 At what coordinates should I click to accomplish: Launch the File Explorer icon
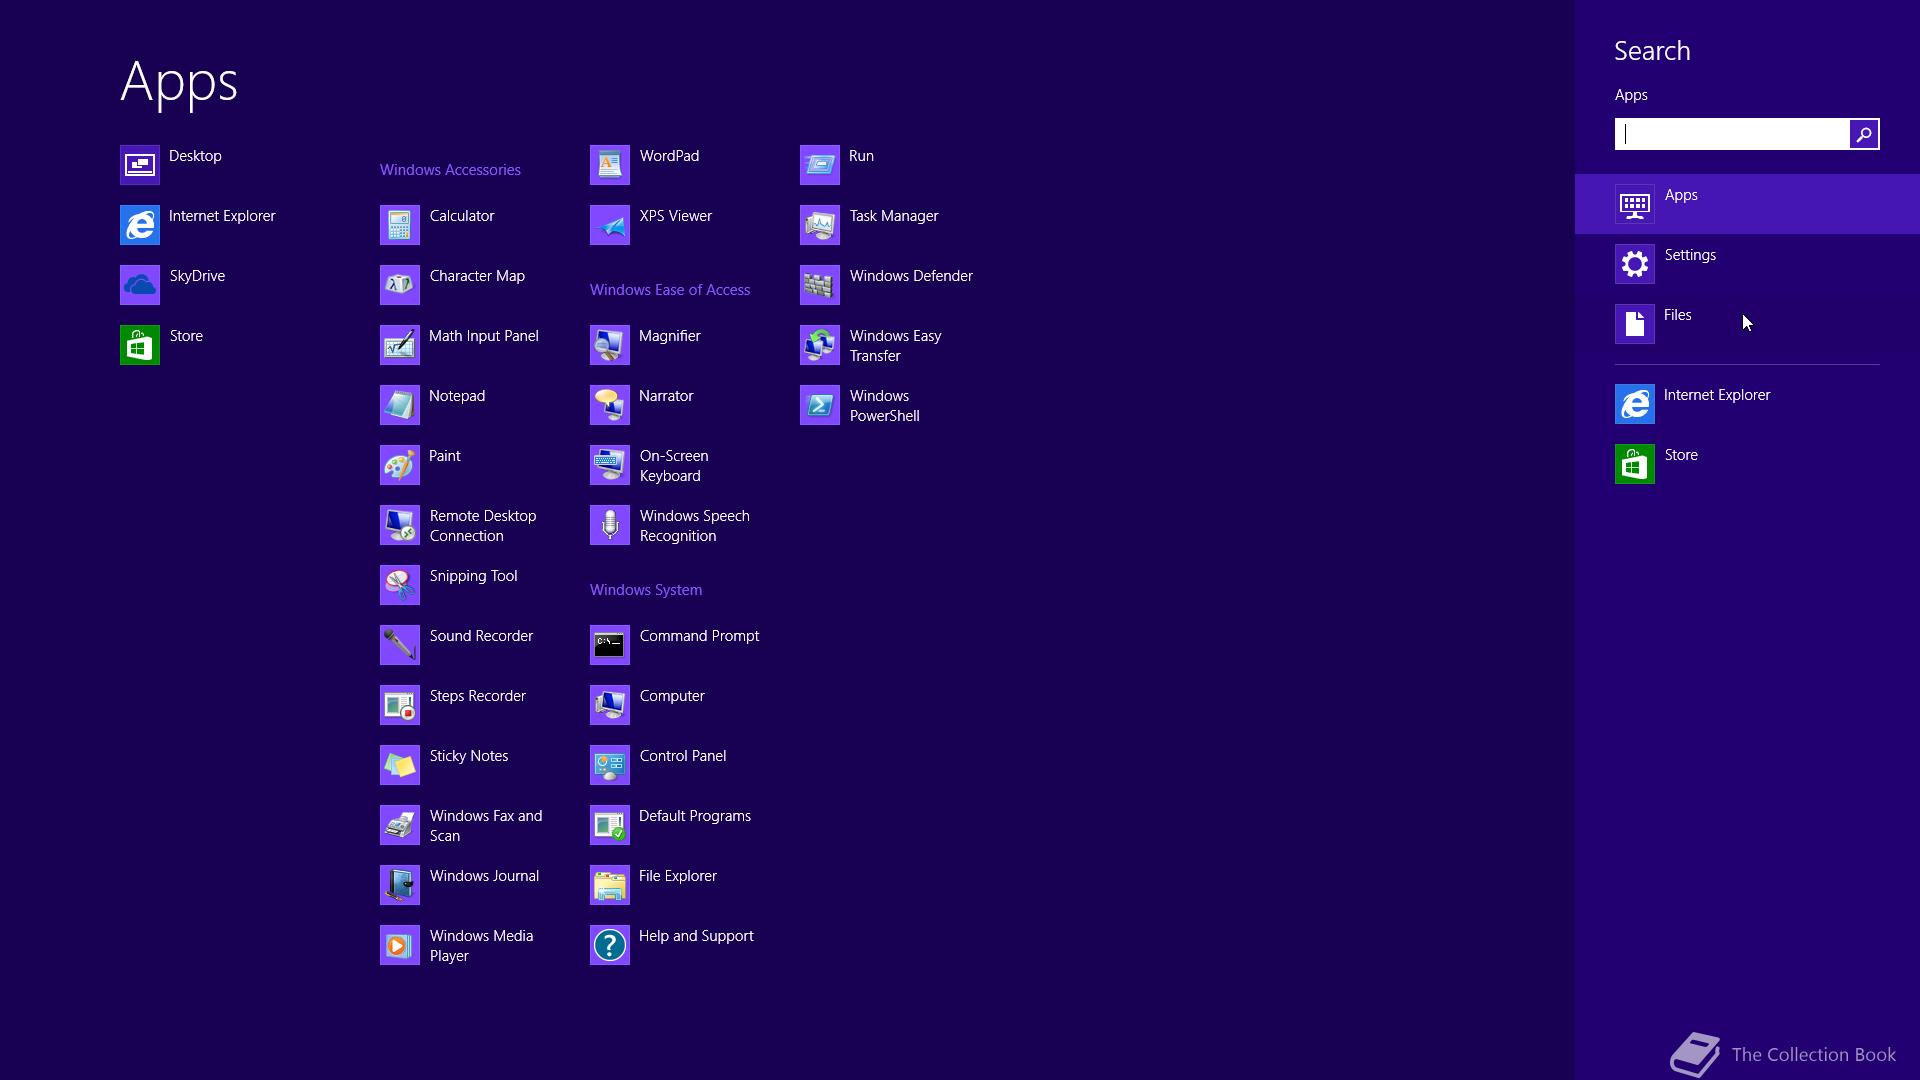[610, 885]
